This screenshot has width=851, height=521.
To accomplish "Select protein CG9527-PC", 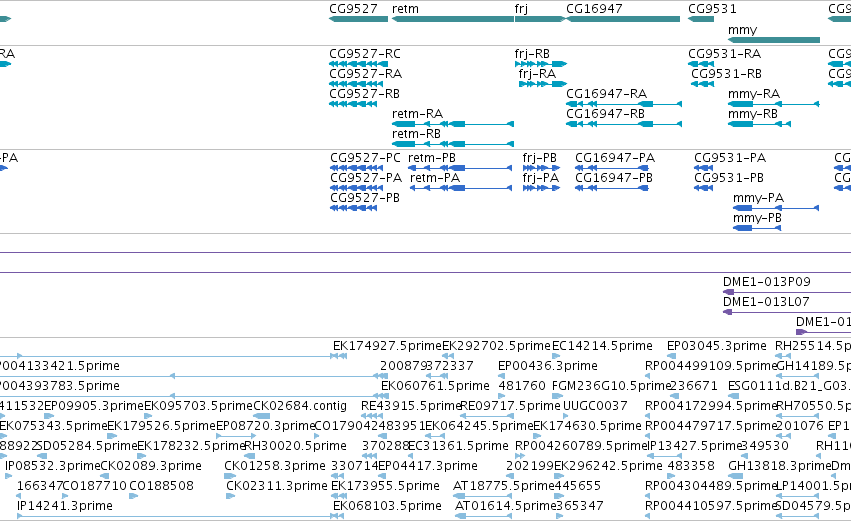I will [x=357, y=168].
